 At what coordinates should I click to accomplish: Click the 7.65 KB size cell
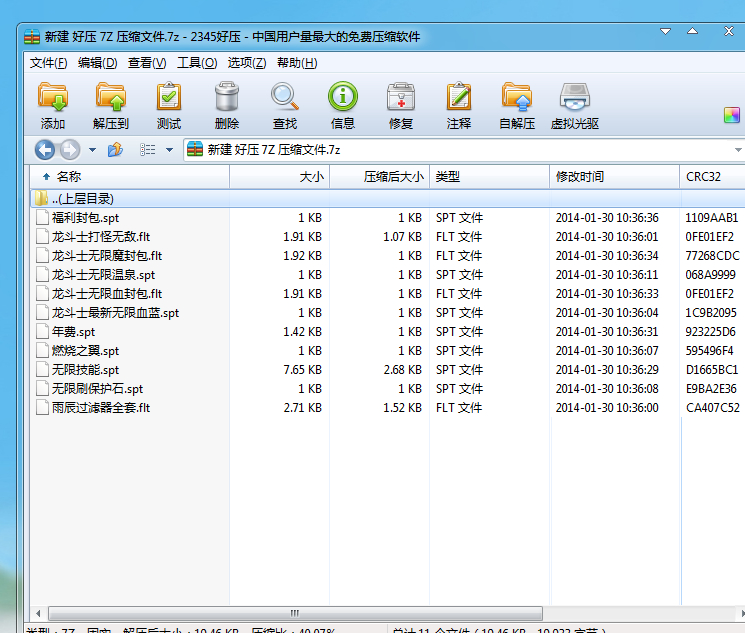[x=303, y=370]
